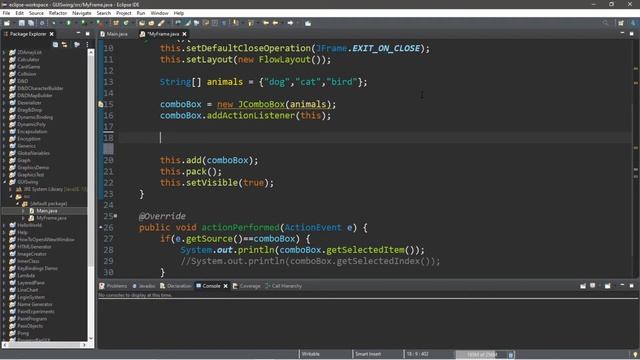
Task: Switch to the Javadoc tab
Action: coord(144,286)
